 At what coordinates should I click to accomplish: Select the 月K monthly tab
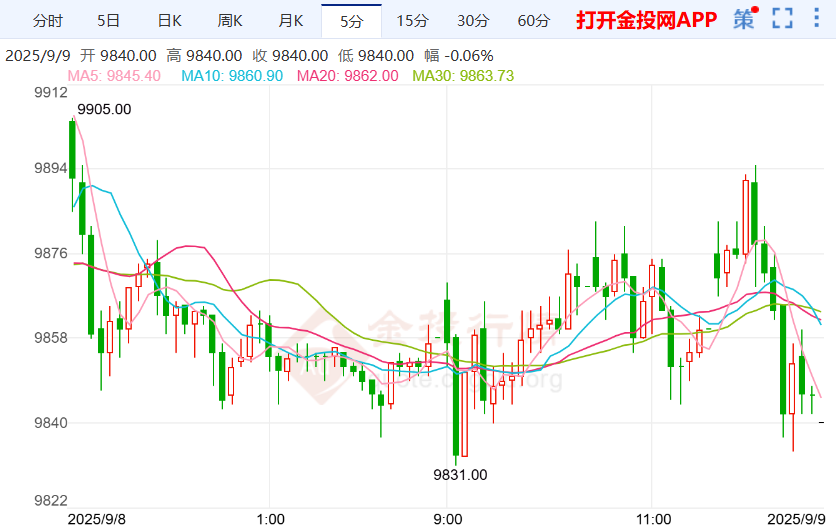[x=290, y=21]
